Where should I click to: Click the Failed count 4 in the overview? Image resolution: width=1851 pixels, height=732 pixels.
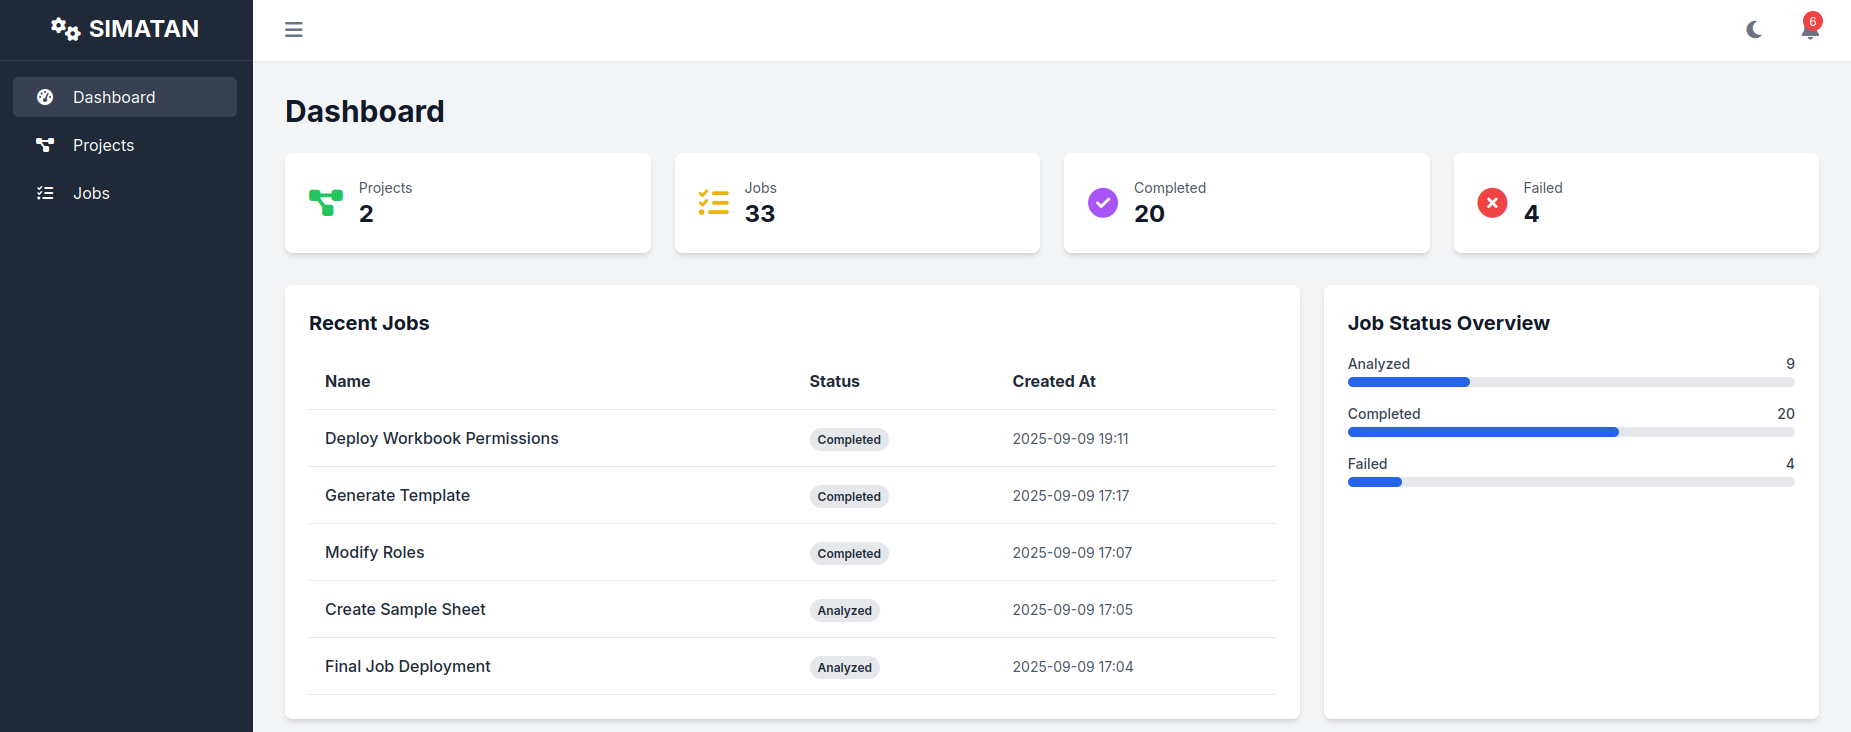tap(1790, 464)
